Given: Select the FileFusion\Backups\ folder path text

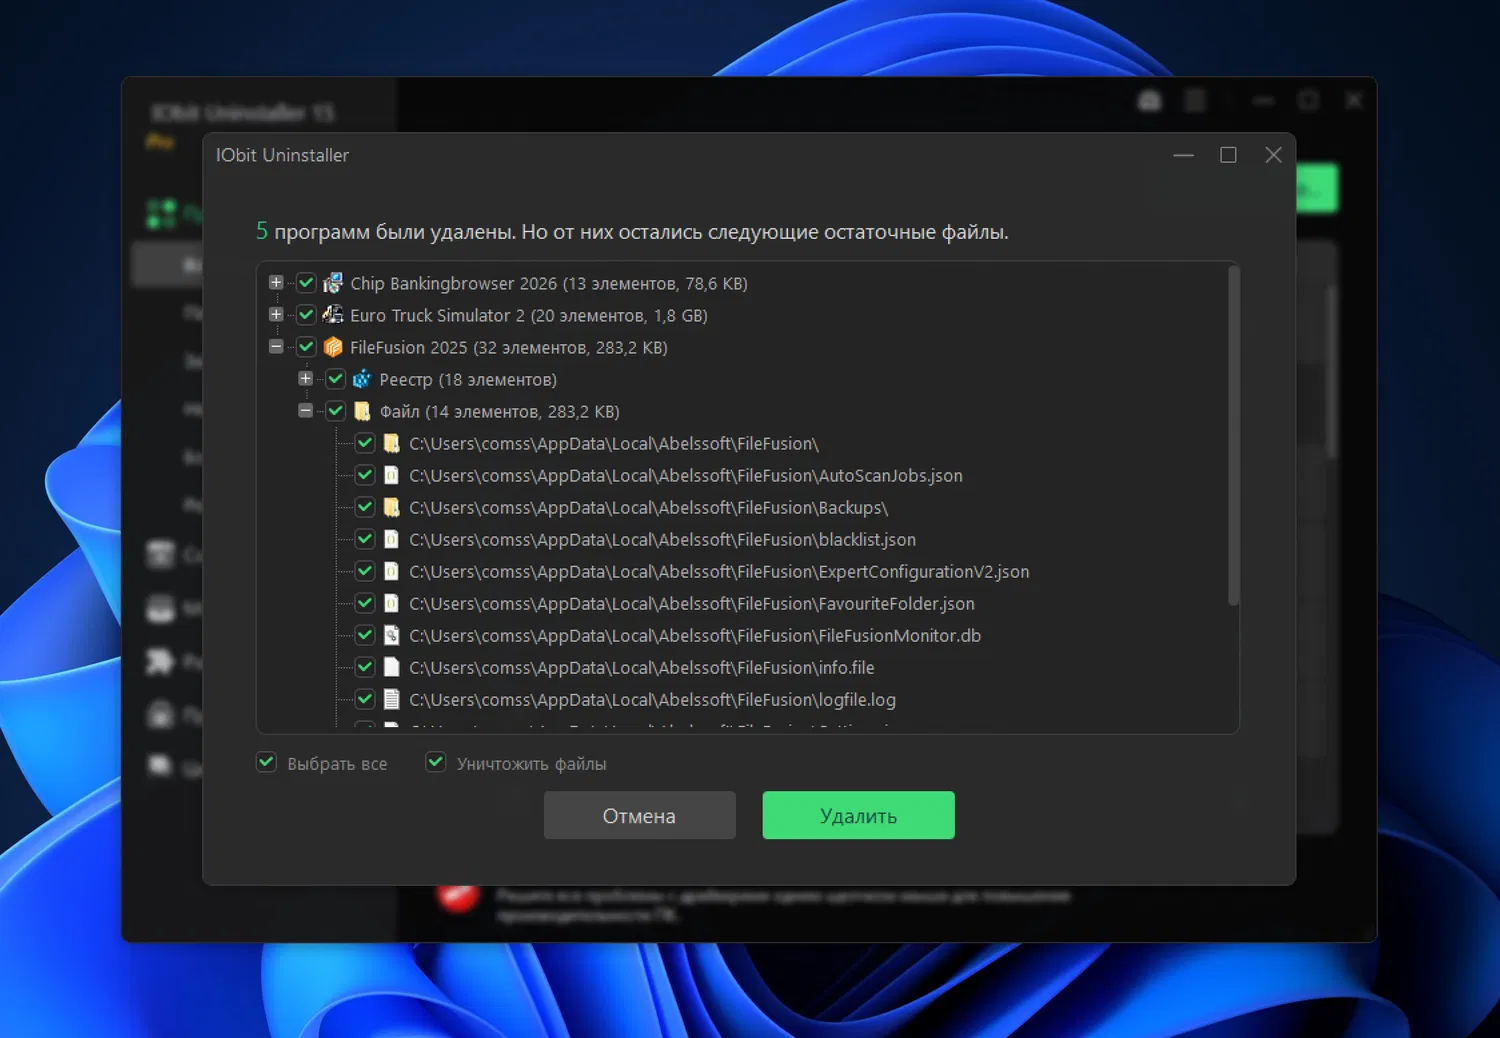Looking at the screenshot, I should (649, 508).
